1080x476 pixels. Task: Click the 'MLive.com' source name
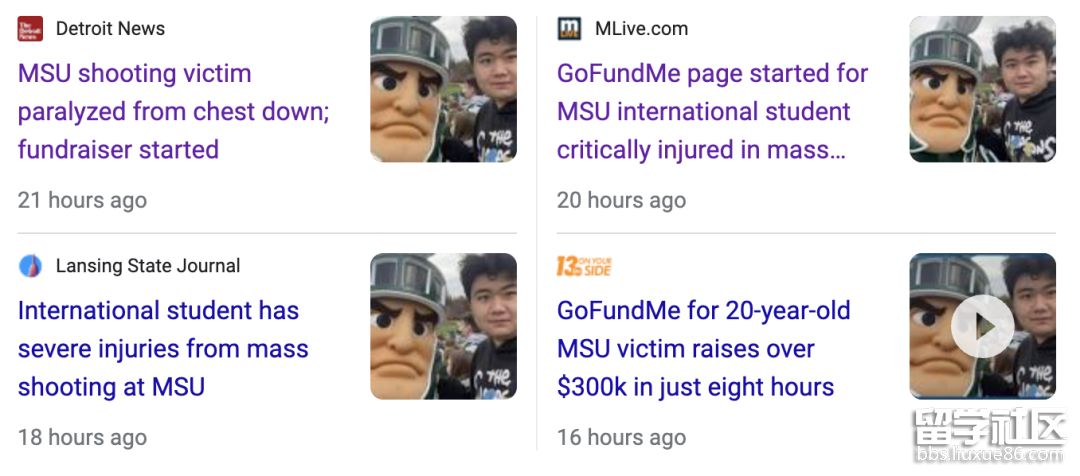click(641, 29)
